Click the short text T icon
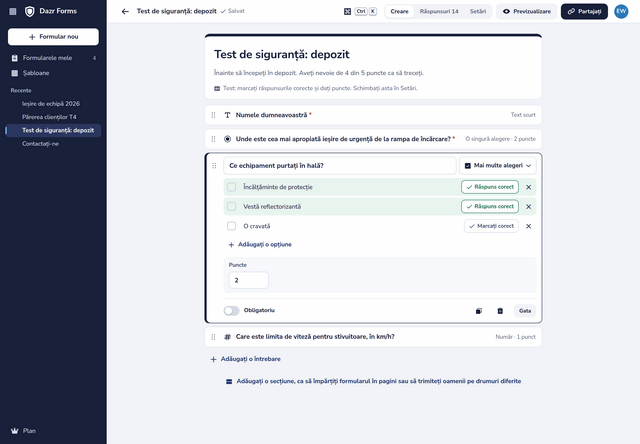The width and height of the screenshot is (640, 444). [227, 115]
